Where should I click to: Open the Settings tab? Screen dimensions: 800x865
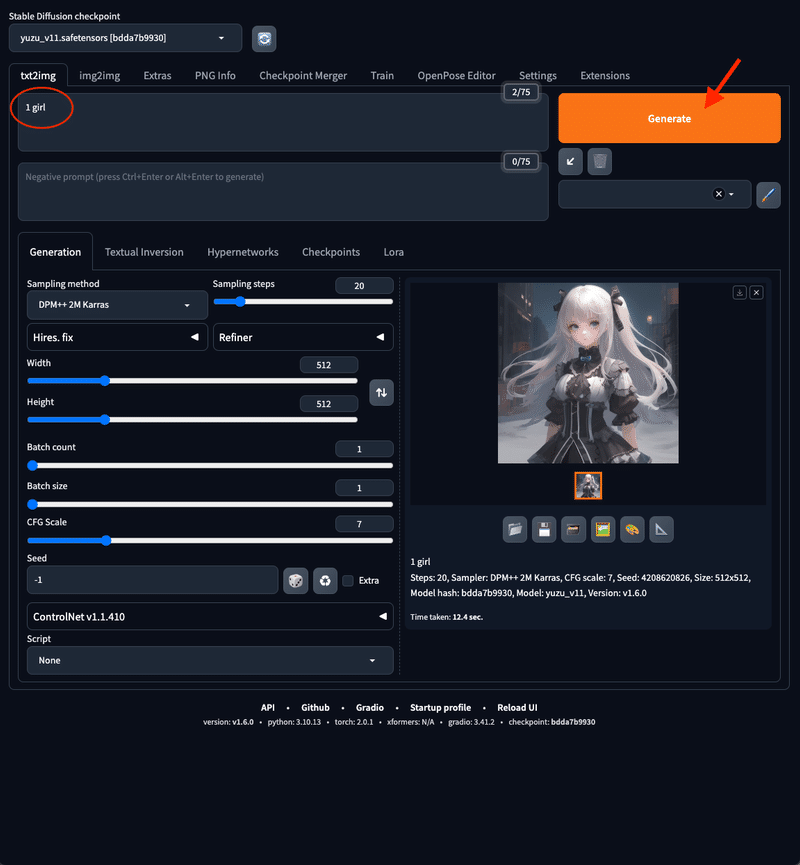[537, 76]
